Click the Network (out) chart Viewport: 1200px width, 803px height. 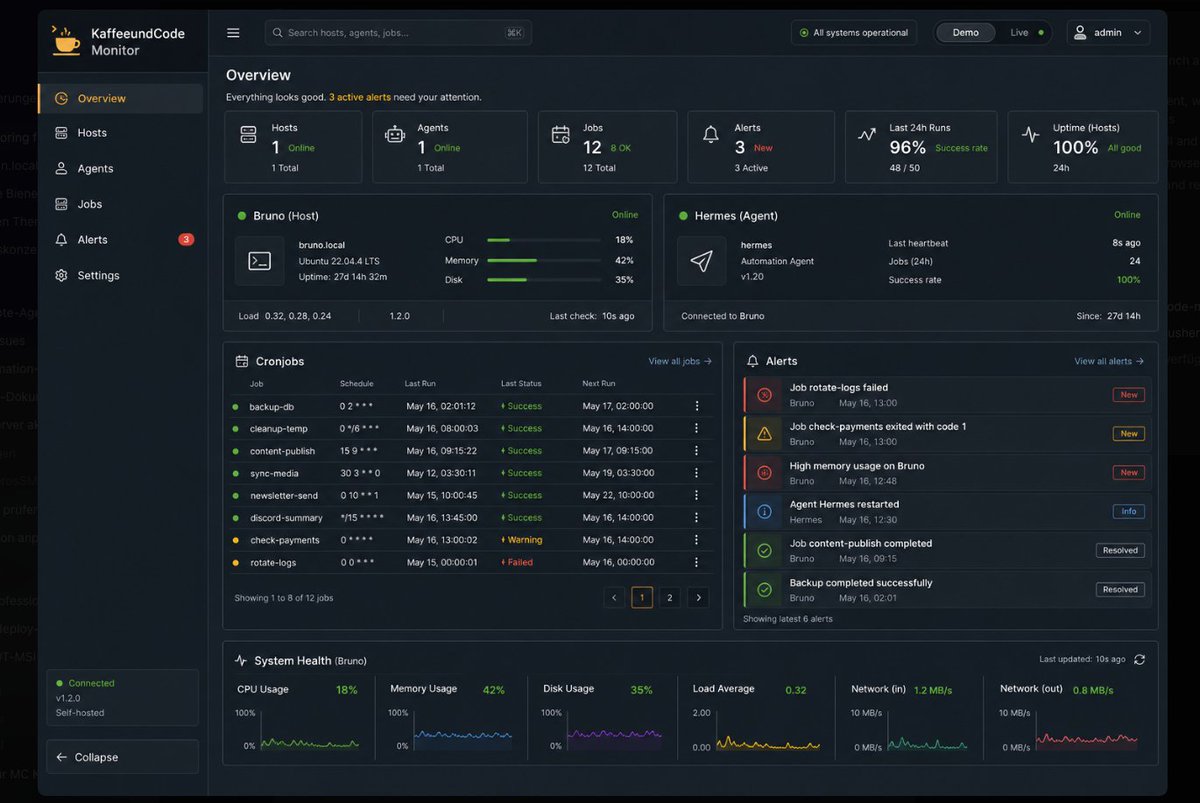1086,731
